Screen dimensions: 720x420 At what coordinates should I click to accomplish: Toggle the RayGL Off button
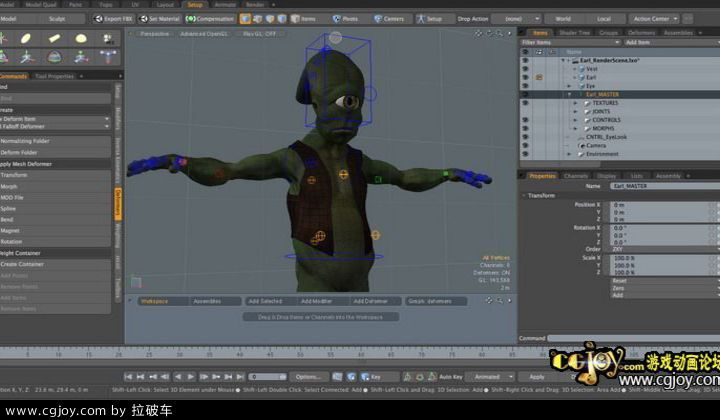click(x=259, y=34)
